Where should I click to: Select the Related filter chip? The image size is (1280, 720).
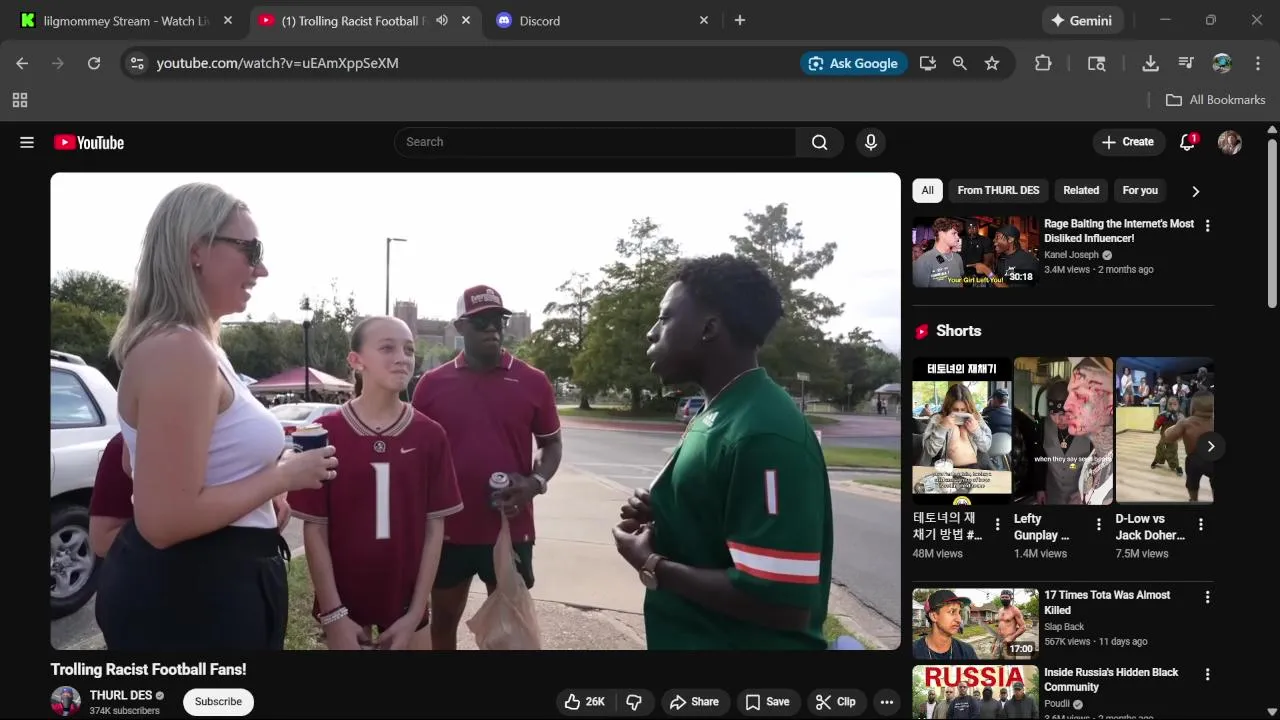pyautogui.click(x=1081, y=190)
